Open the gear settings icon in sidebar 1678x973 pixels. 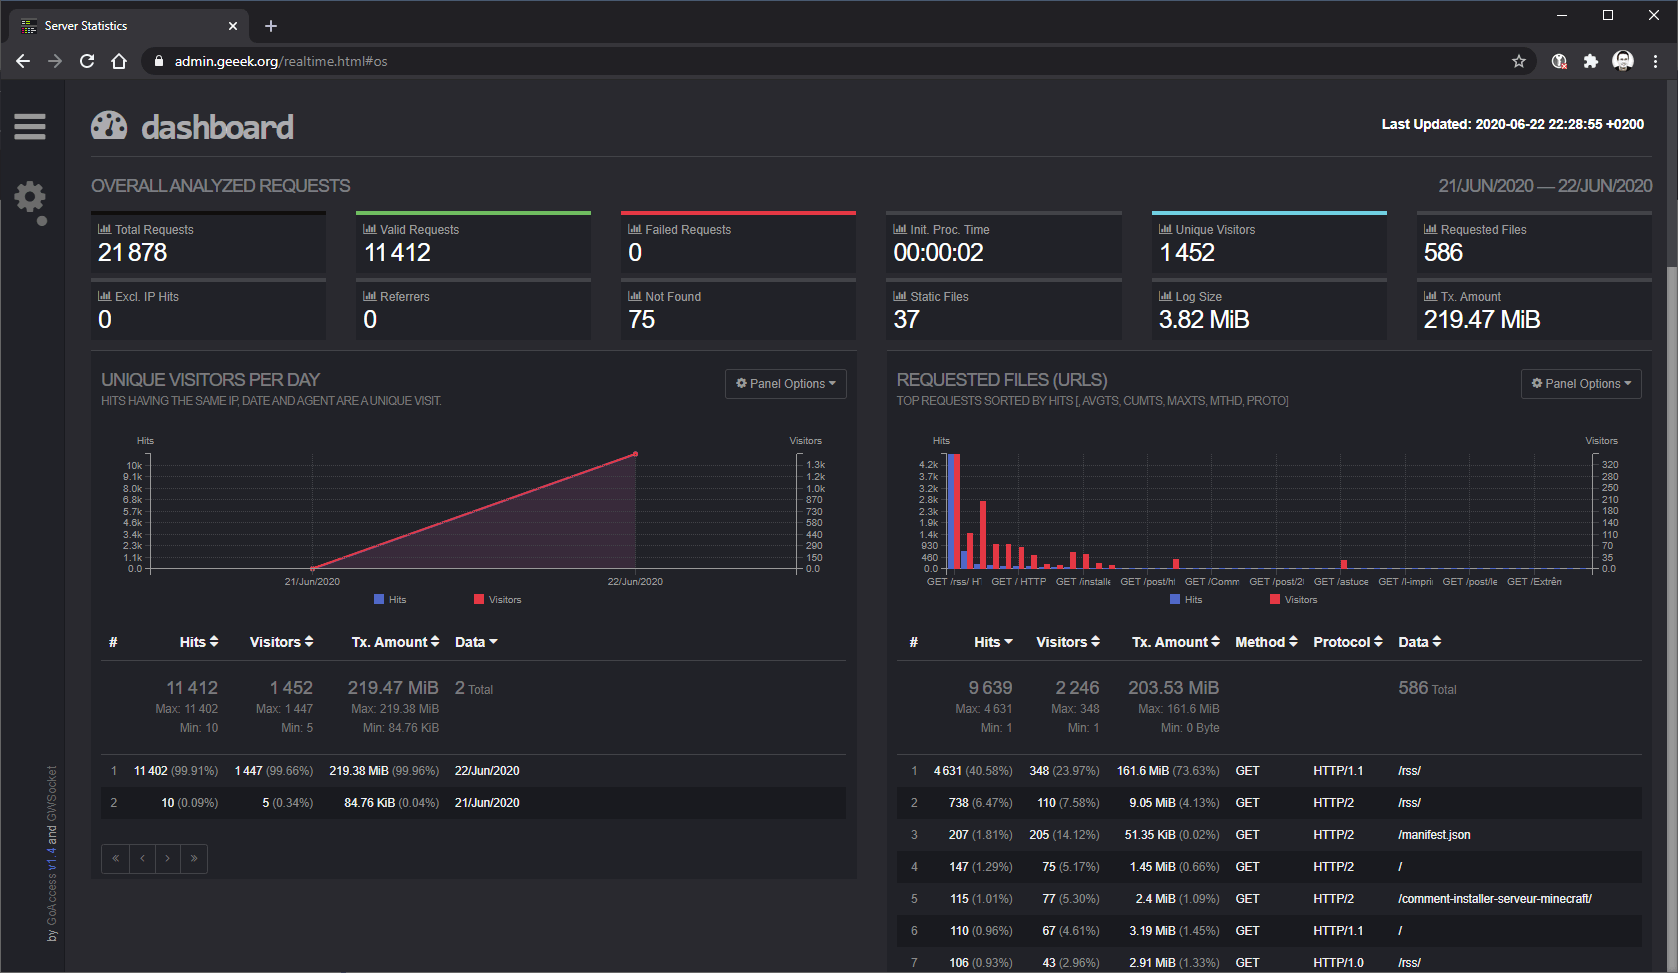coord(30,197)
